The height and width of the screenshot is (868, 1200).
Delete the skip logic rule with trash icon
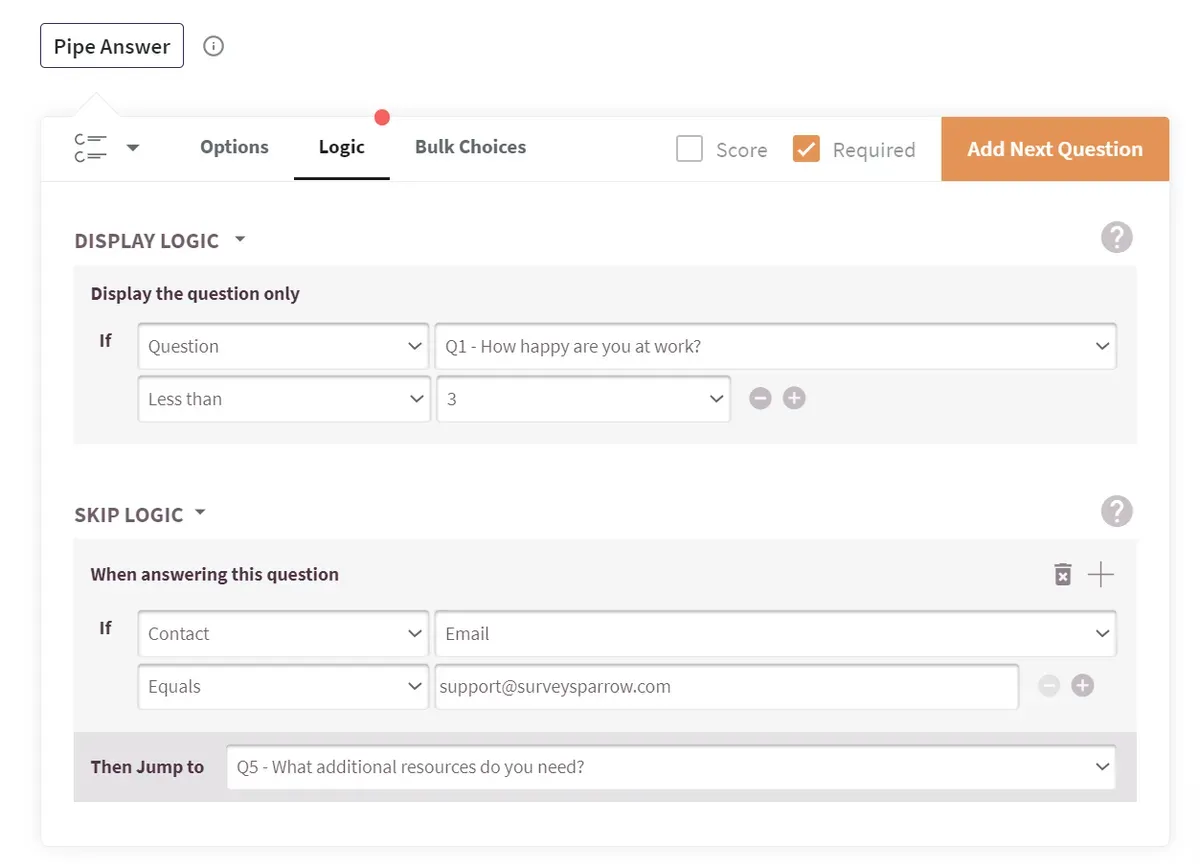click(1063, 574)
